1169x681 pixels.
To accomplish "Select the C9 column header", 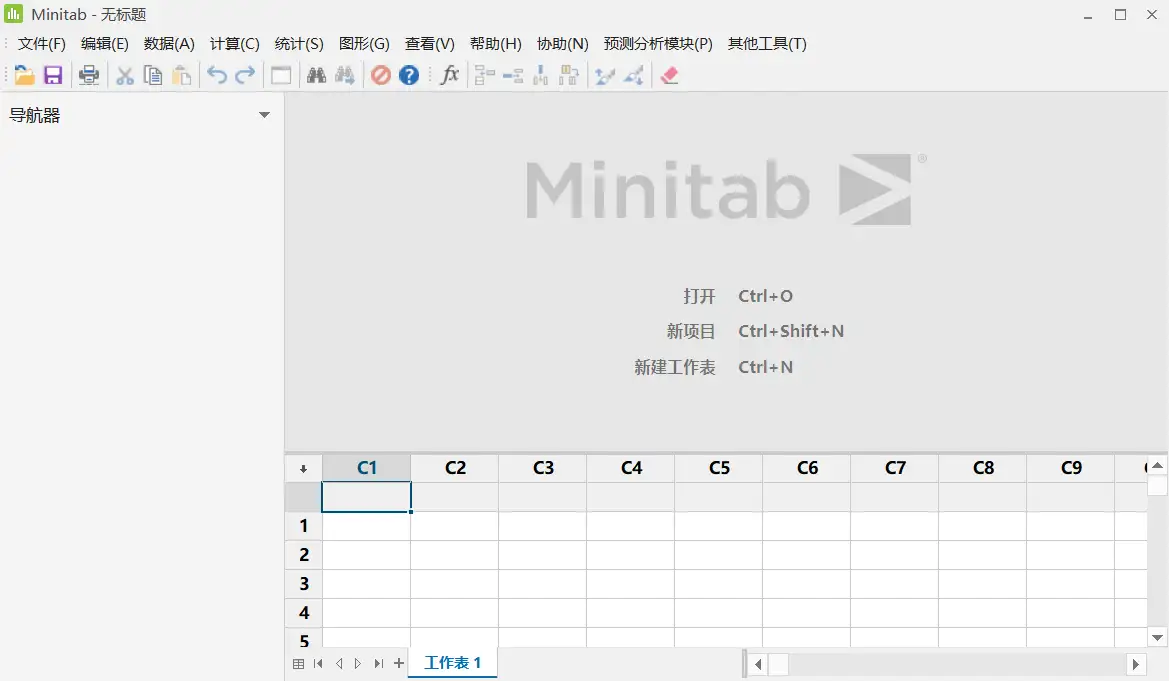I will [1071, 468].
